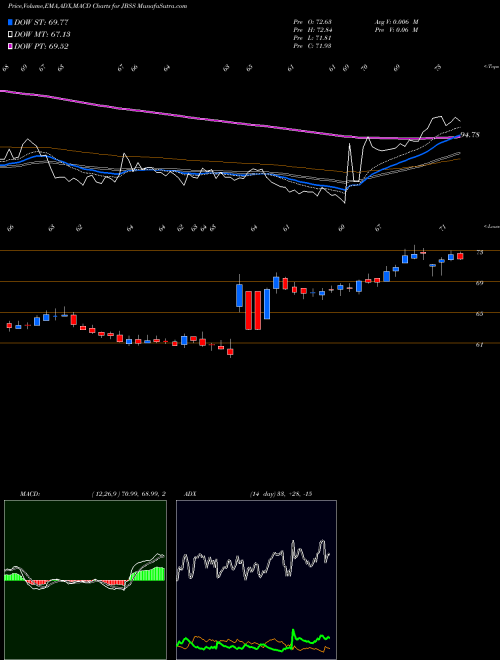The width and height of the screenshot is (500, 660).
Task: Click the 69 price axis label
Action: 480,283
